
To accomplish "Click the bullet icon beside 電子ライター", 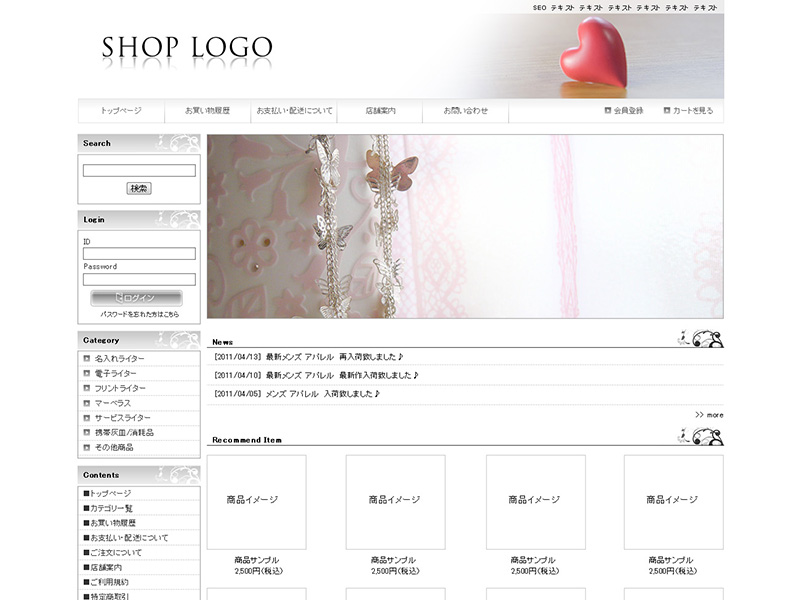I will click(87, 373).
